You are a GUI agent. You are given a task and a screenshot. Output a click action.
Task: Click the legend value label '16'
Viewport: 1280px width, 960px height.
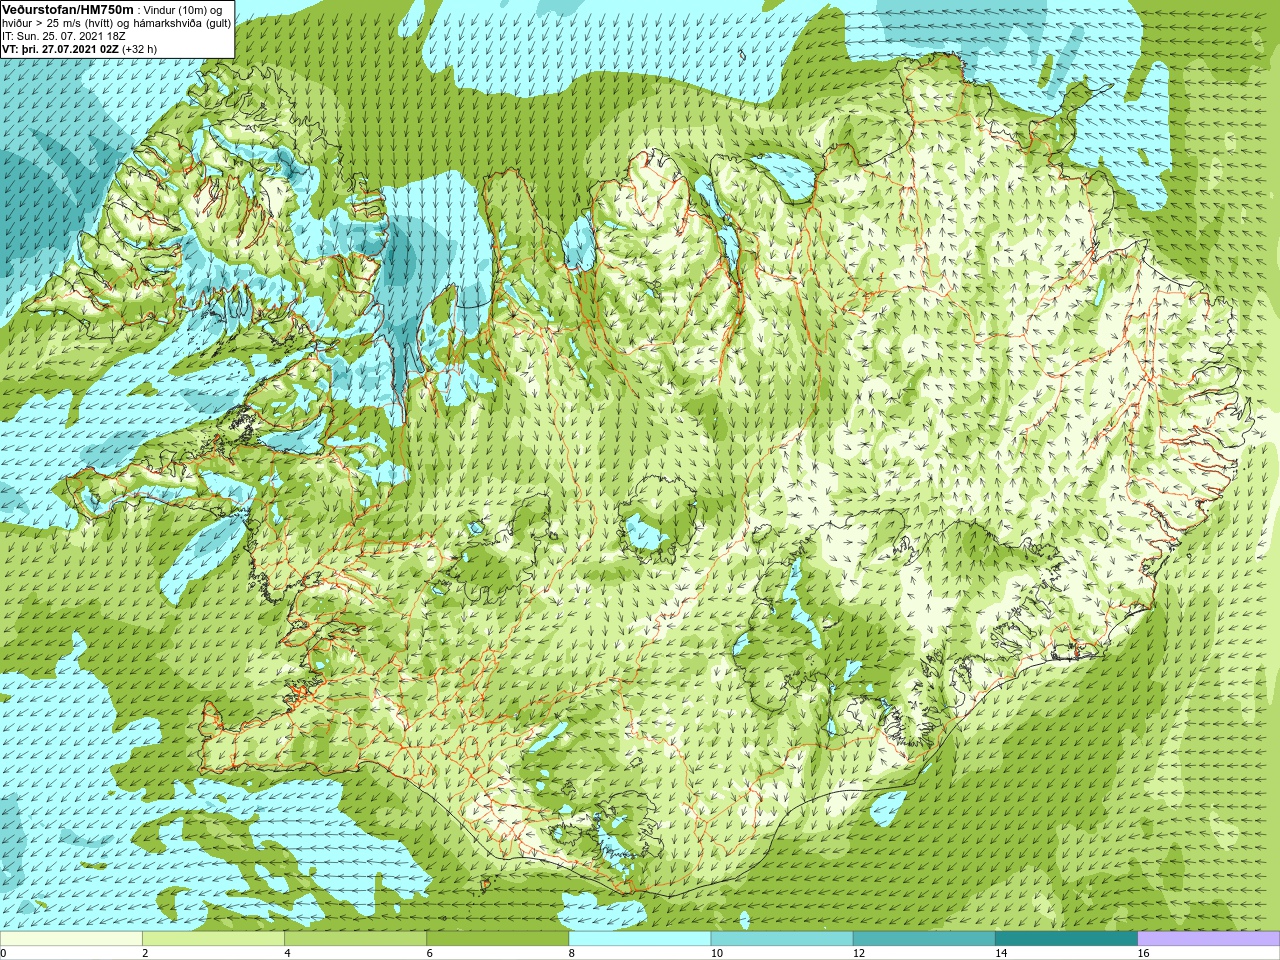[1144, 954]
